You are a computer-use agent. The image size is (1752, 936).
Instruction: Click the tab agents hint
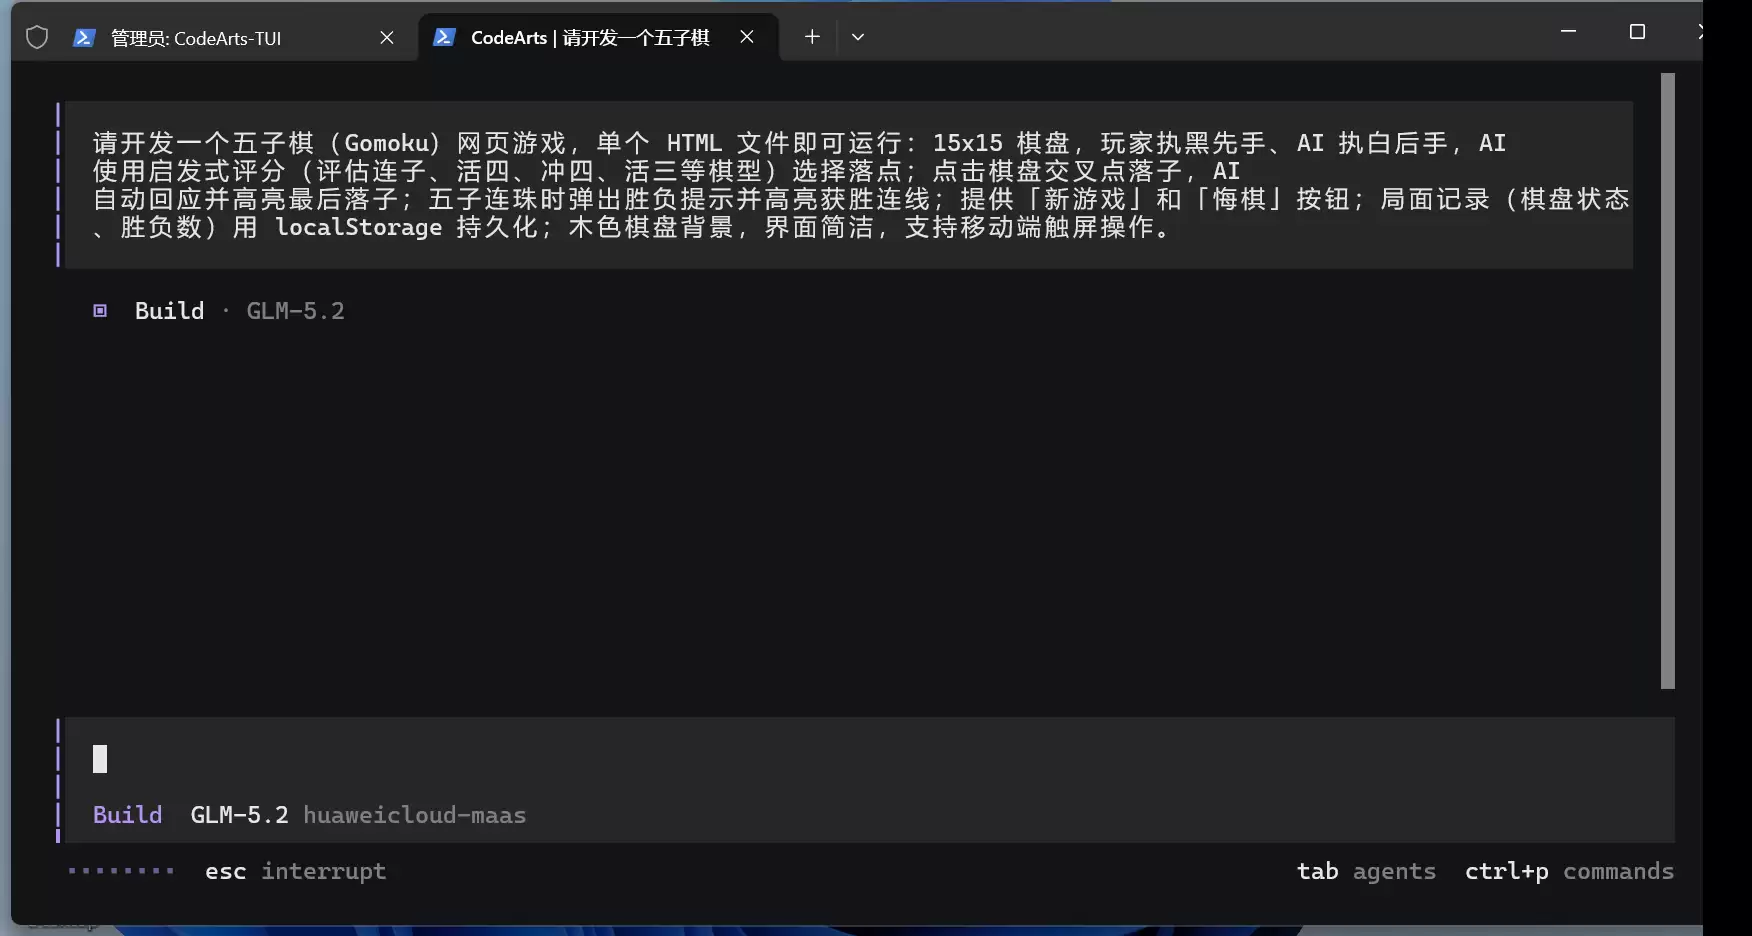pos(1367,871)
